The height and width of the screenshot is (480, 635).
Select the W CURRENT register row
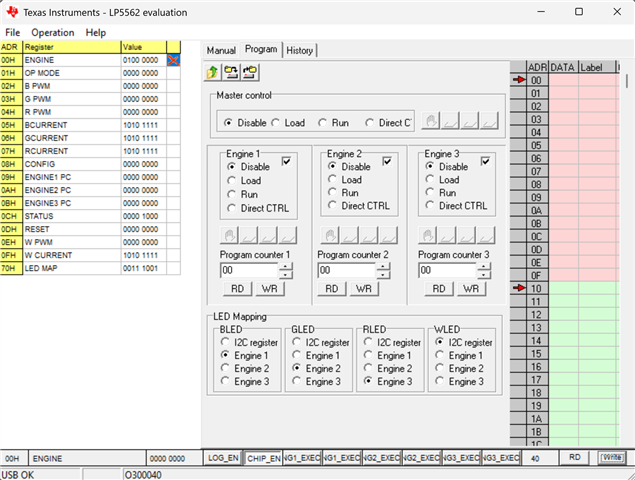click(x=90, y=255)
